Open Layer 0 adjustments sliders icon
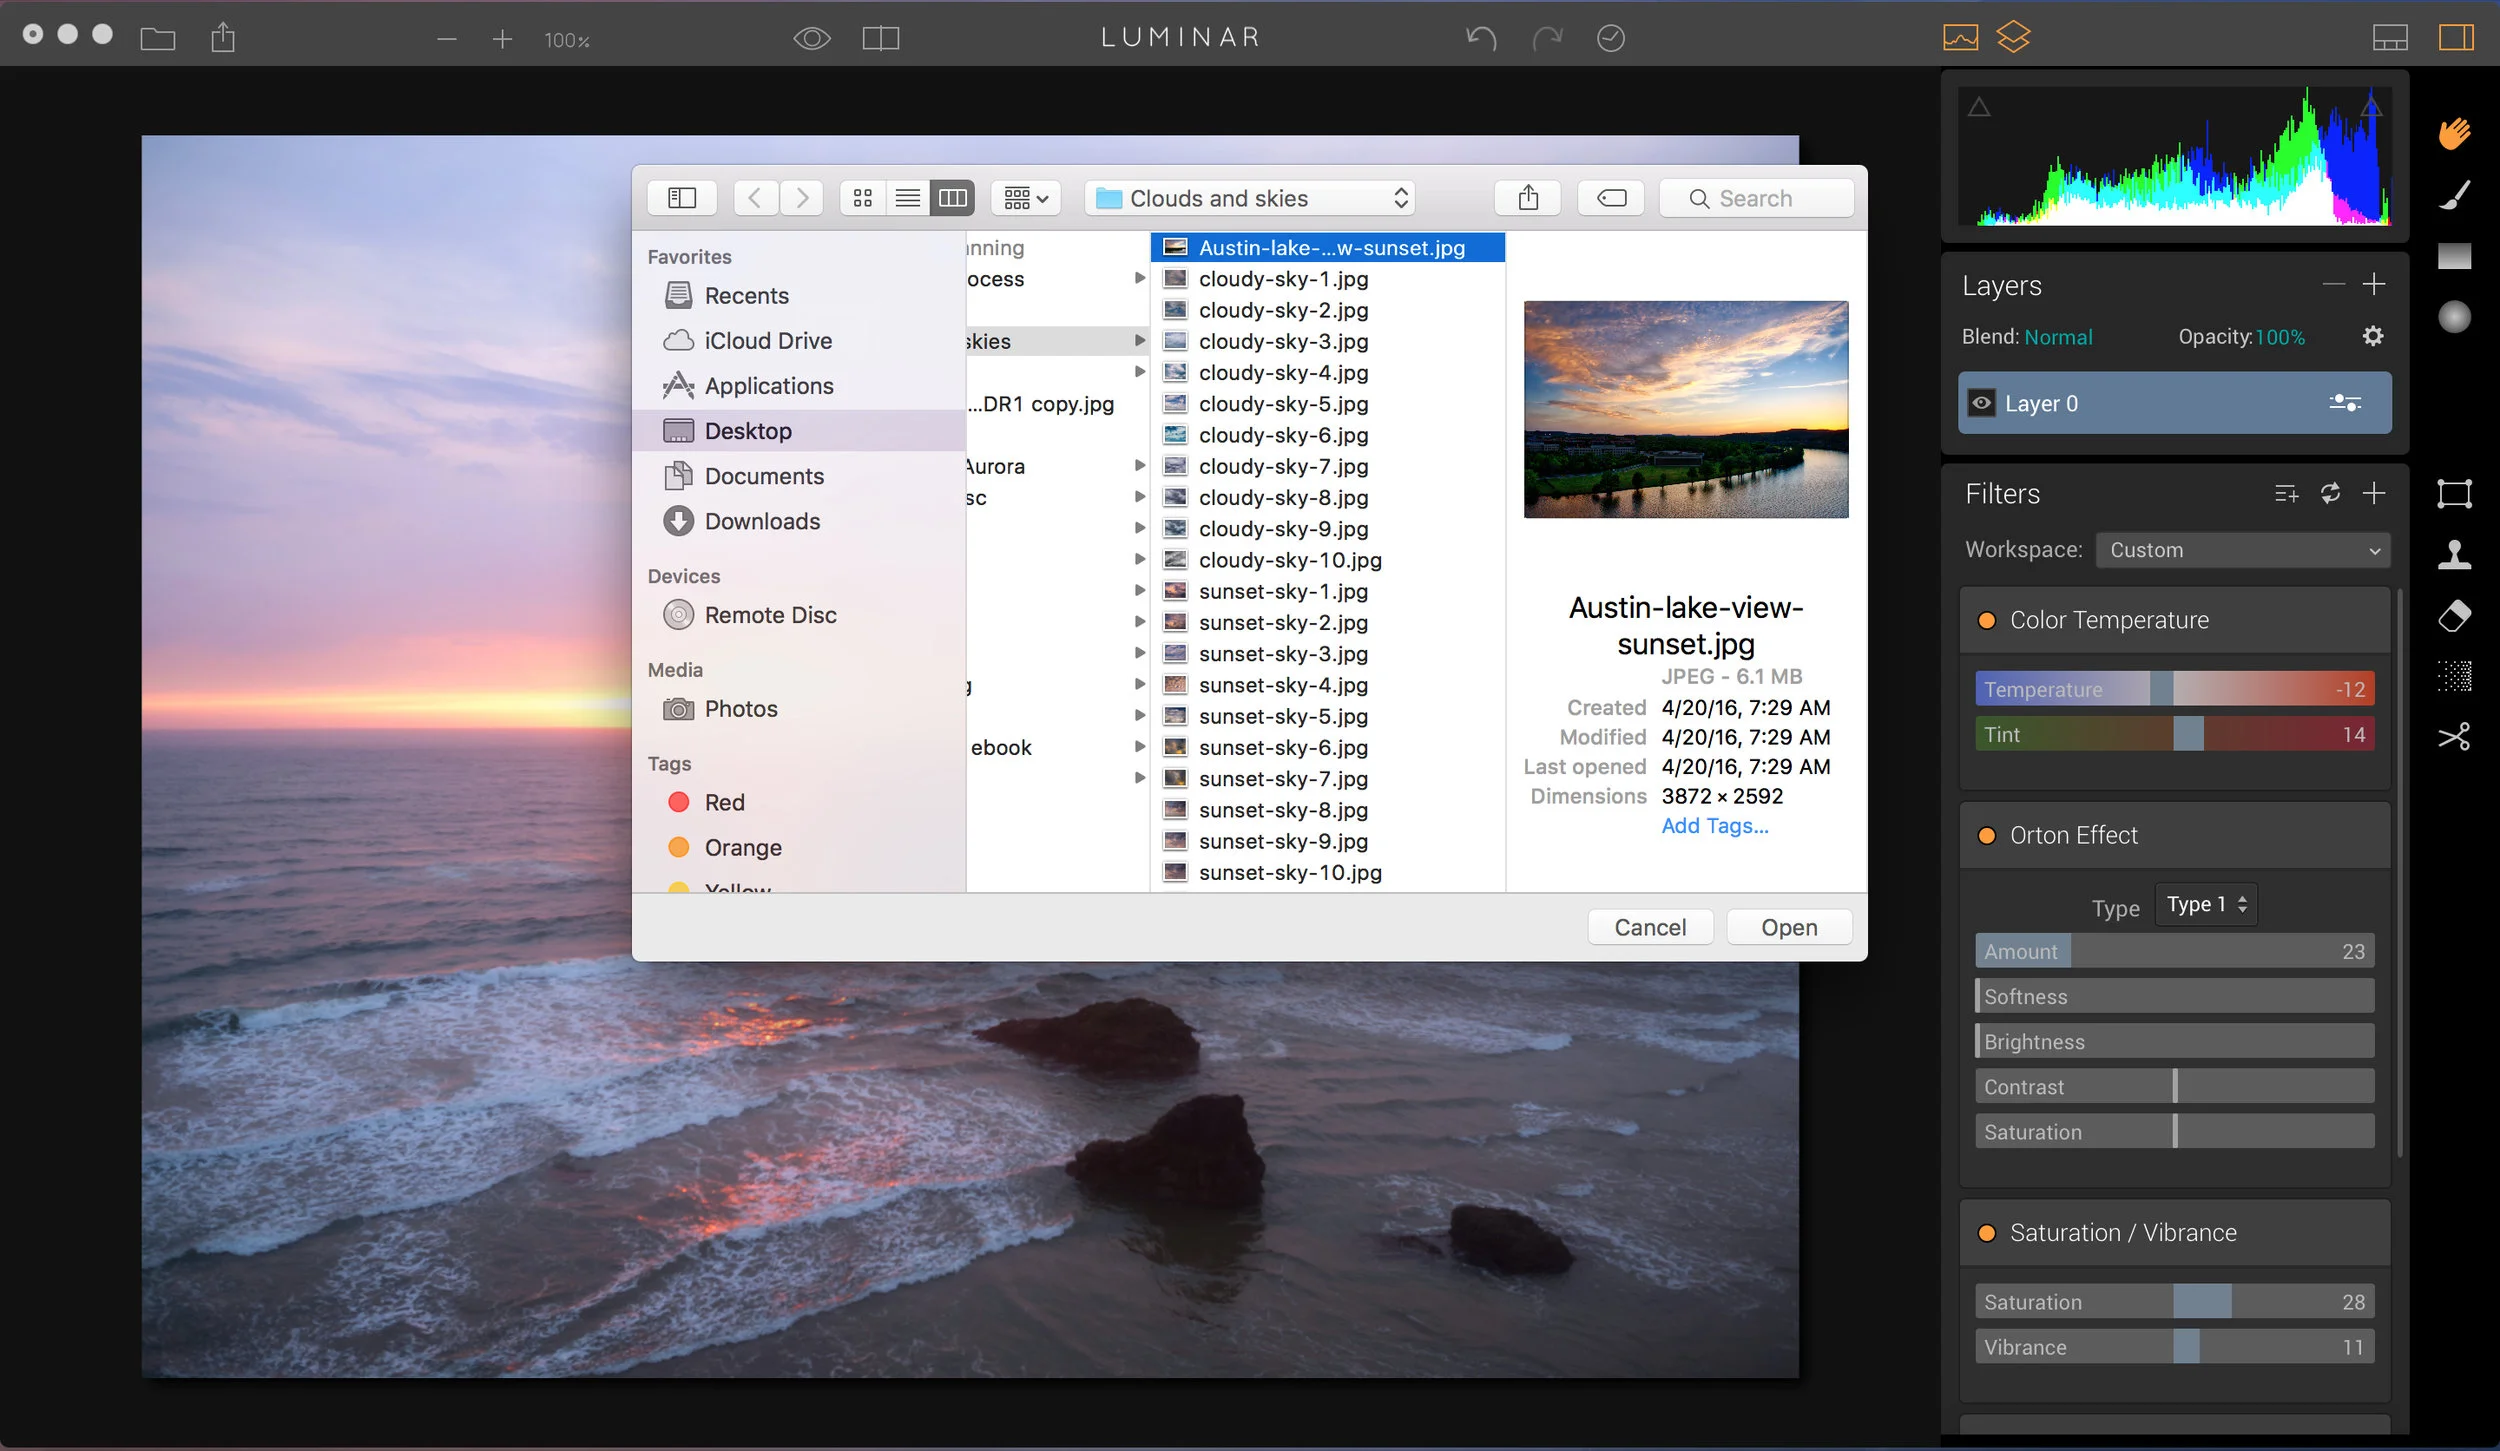The image size is (2500, 1451). tap(2345, 403)
